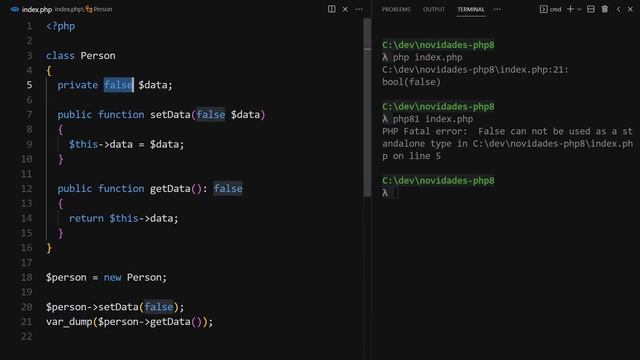Maximize the panel size with chevron icon
The image size is (640, 360).
(618, 9)
